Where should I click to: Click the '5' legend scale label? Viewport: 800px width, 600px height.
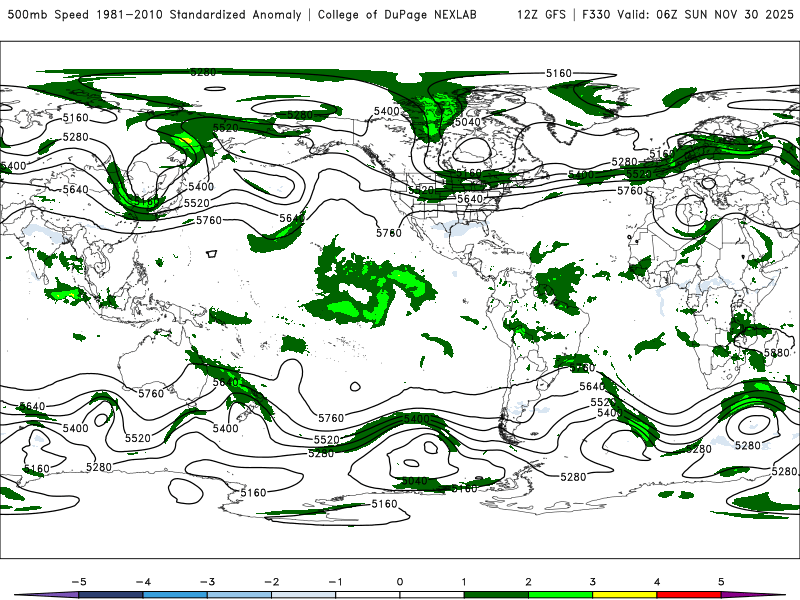click(721, 582)
